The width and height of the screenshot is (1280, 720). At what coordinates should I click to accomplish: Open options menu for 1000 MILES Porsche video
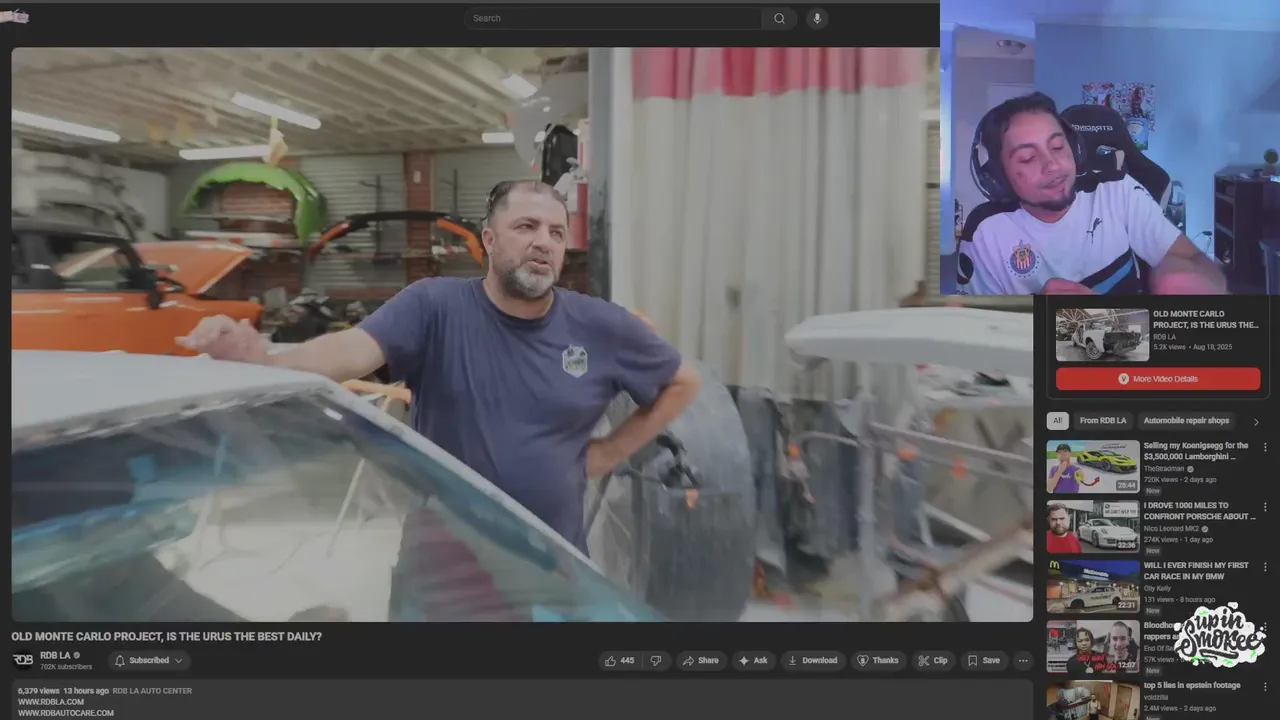tap(1265, 507)
